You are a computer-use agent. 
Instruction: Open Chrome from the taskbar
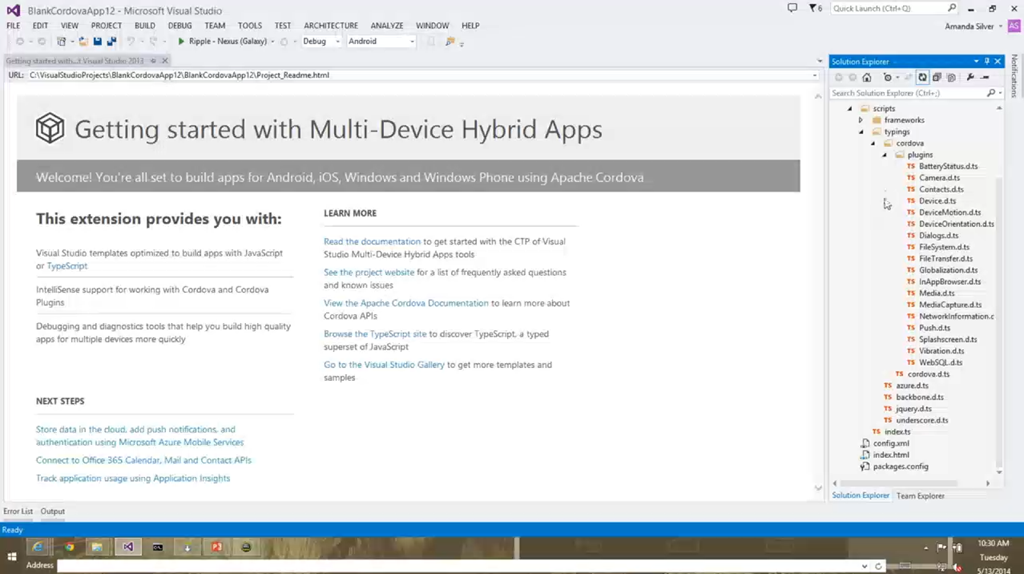click(69, 547)
